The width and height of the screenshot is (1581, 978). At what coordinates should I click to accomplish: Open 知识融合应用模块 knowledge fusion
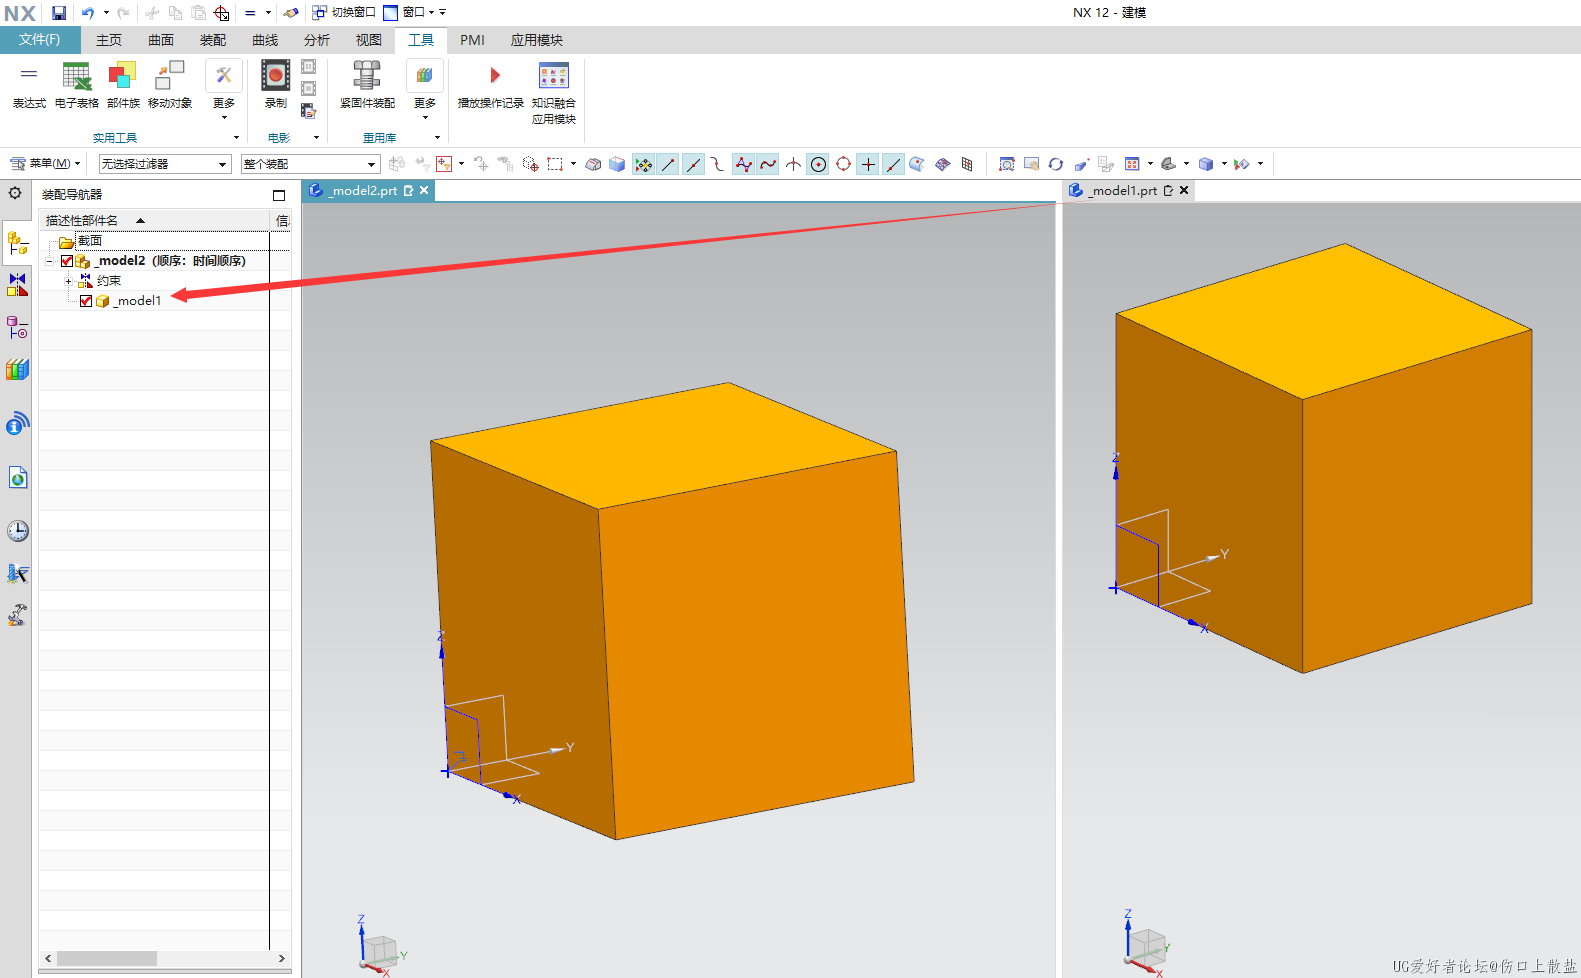(554, 93)
